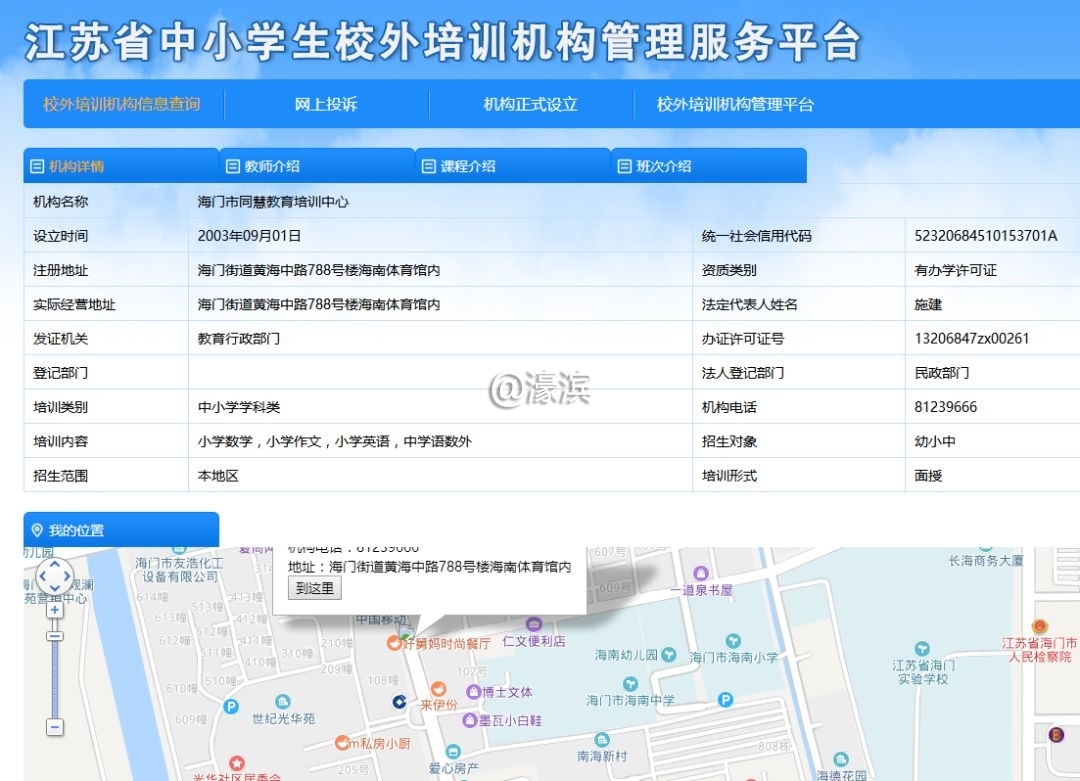Viewport: 1080px width, 781px height.
Task: Click the 仁文便利店 store icon on map
Action: coord(534,624)
